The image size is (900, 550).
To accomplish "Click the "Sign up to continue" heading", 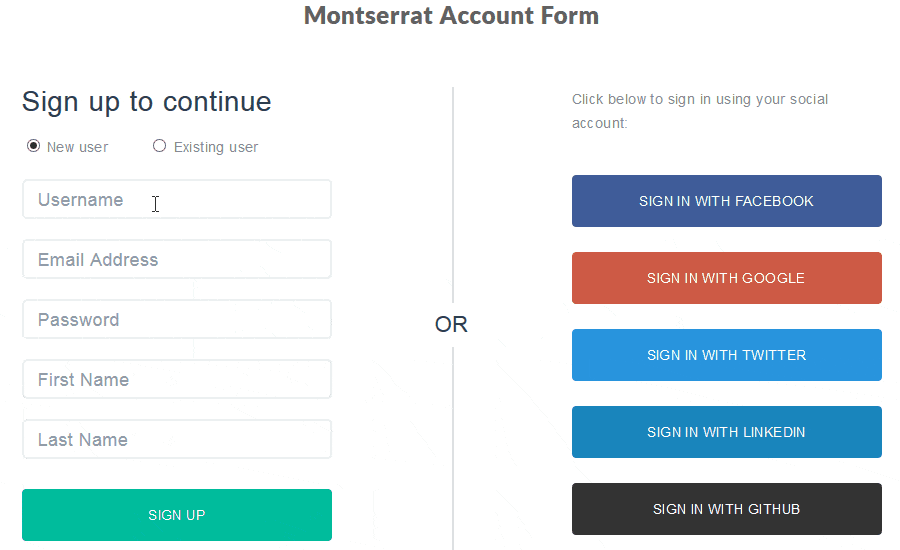I will tap(146, 102).
